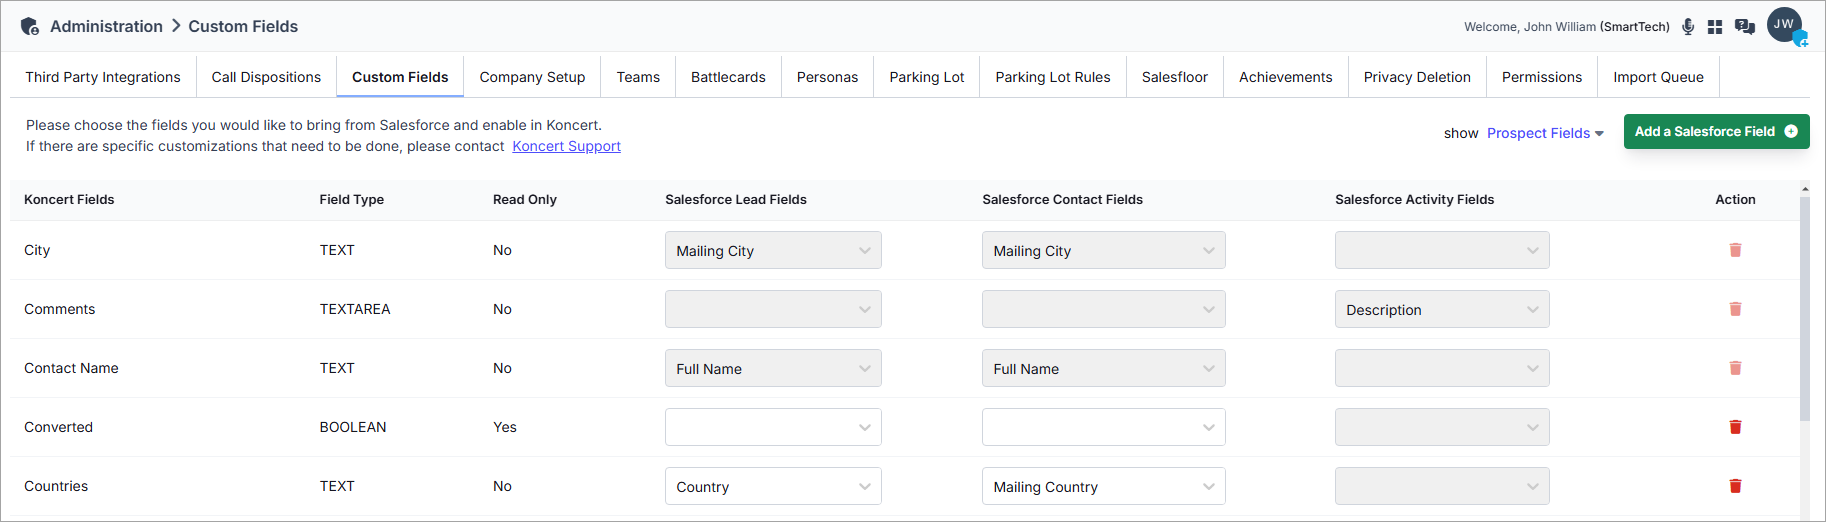
Task: Delete the Countries field row
Action: pyautogui.click(x=1735, y=486)
